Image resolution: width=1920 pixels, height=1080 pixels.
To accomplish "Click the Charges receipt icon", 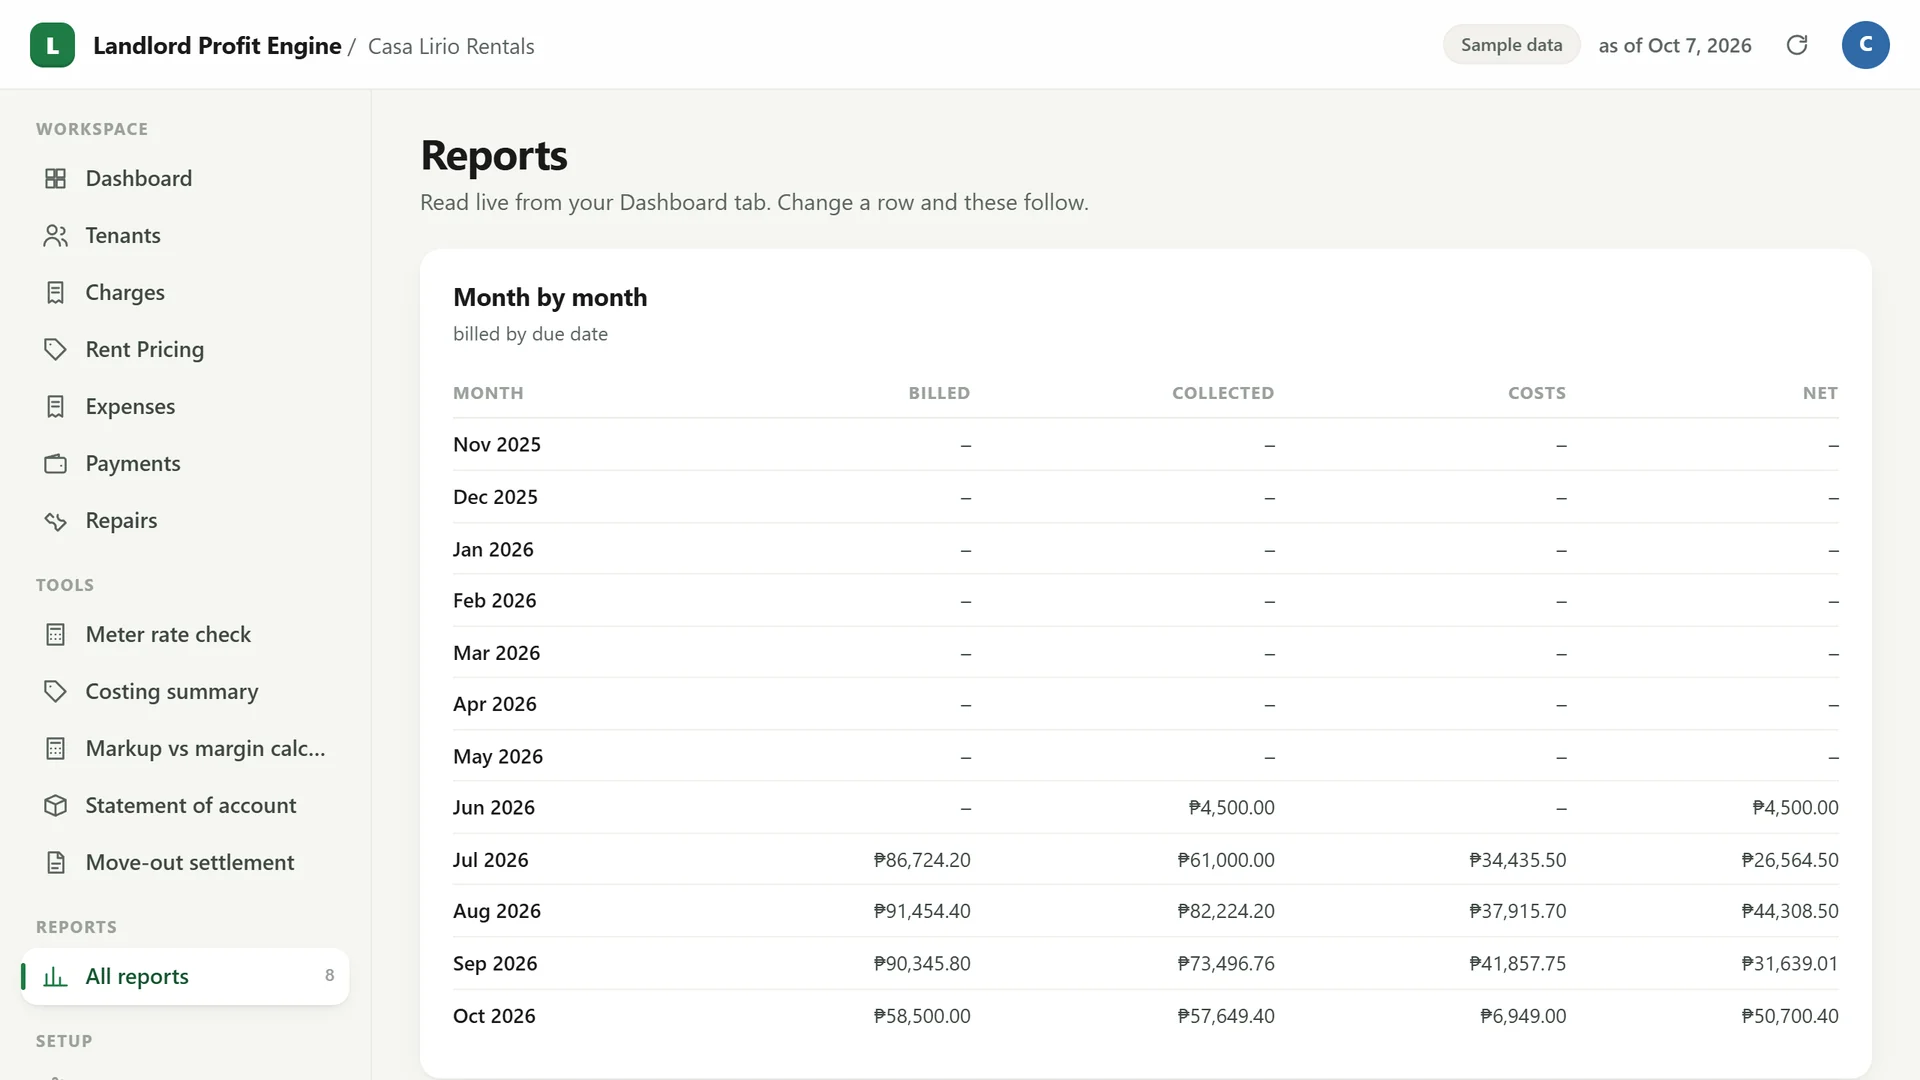I will click(x=56, y=292).
